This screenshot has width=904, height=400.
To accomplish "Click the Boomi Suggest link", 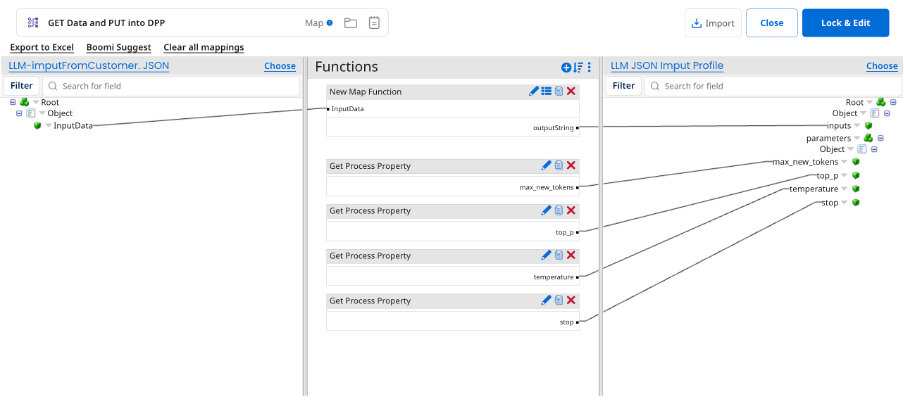I will [x=118, y=47].
